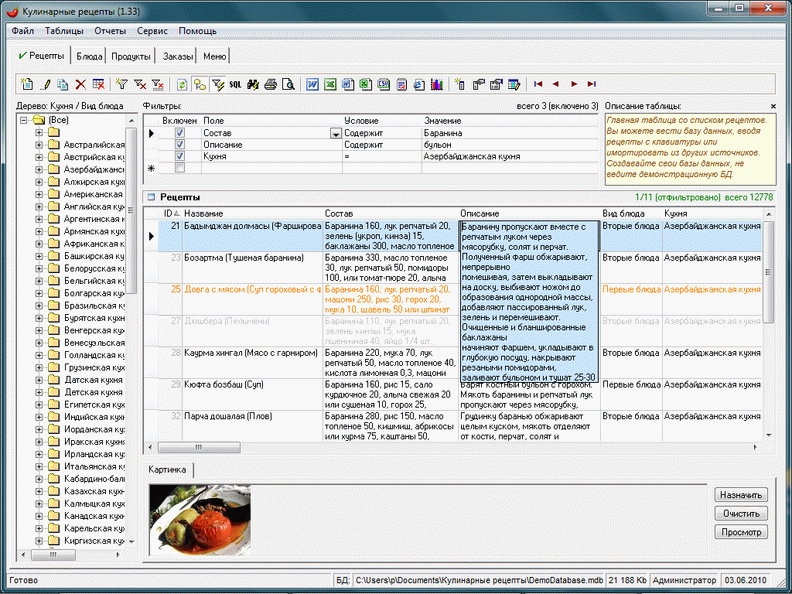Open the colorful bar chart icon
This screenshot has width=792, height=594.
437,85
